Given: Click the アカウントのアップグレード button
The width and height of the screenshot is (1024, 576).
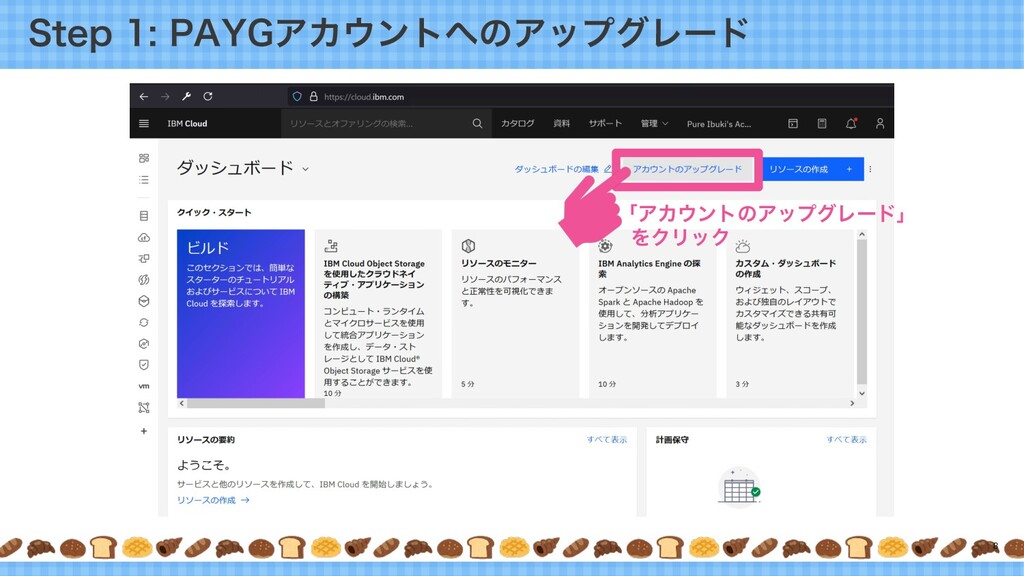Looking at the screenshot, I should [x=687, y=169].
